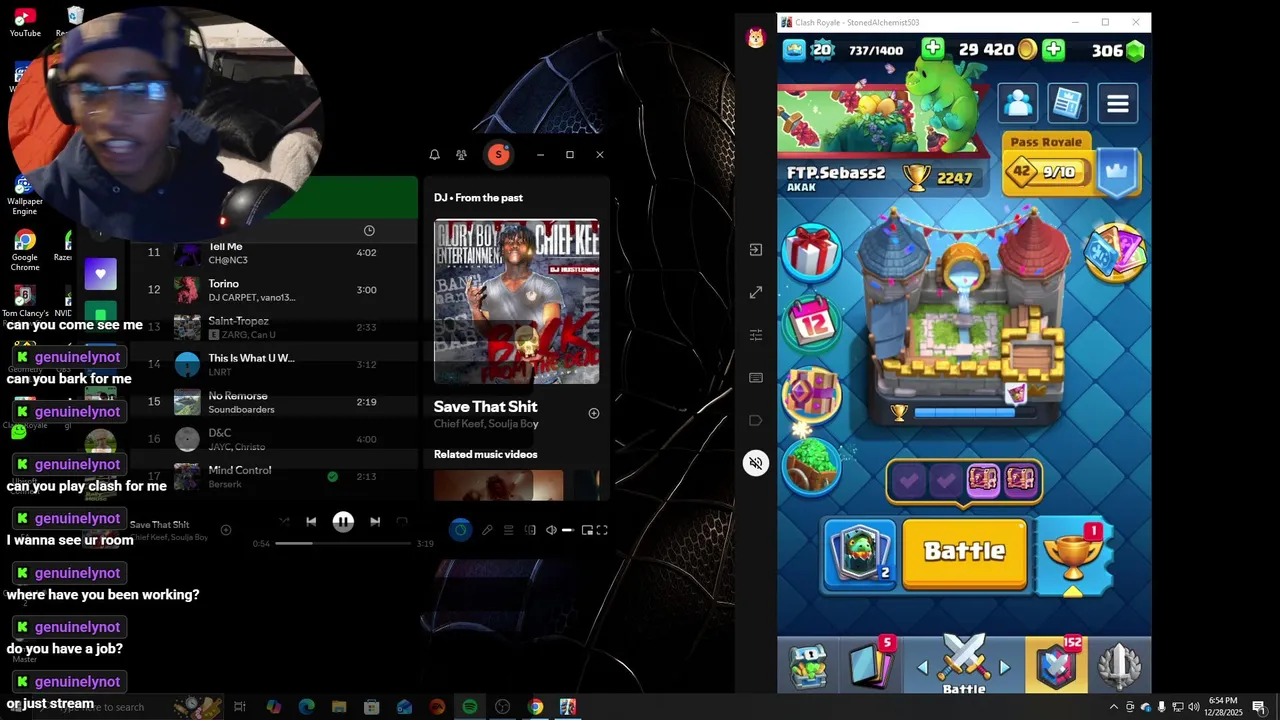1280x720 pixels.
Task: Add current track to Liked Songs in player bar
Action: point(226,530)
